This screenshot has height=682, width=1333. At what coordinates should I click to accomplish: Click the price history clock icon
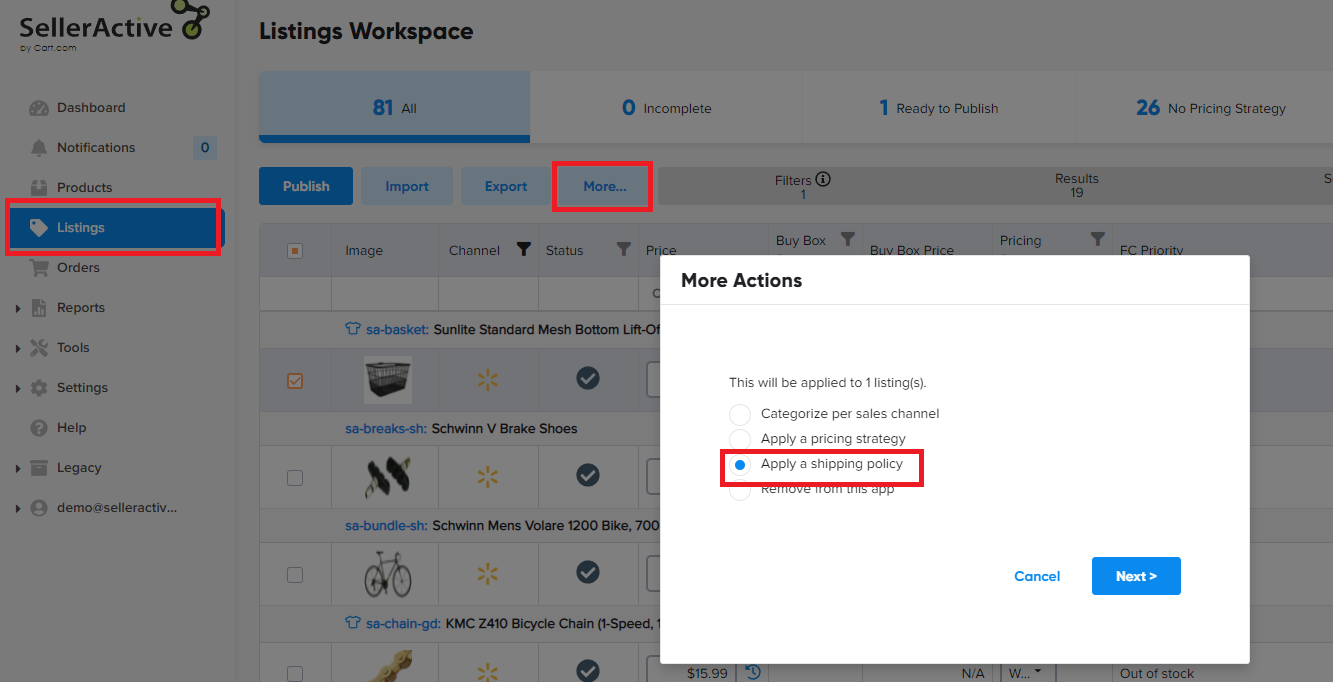(754, 673)
